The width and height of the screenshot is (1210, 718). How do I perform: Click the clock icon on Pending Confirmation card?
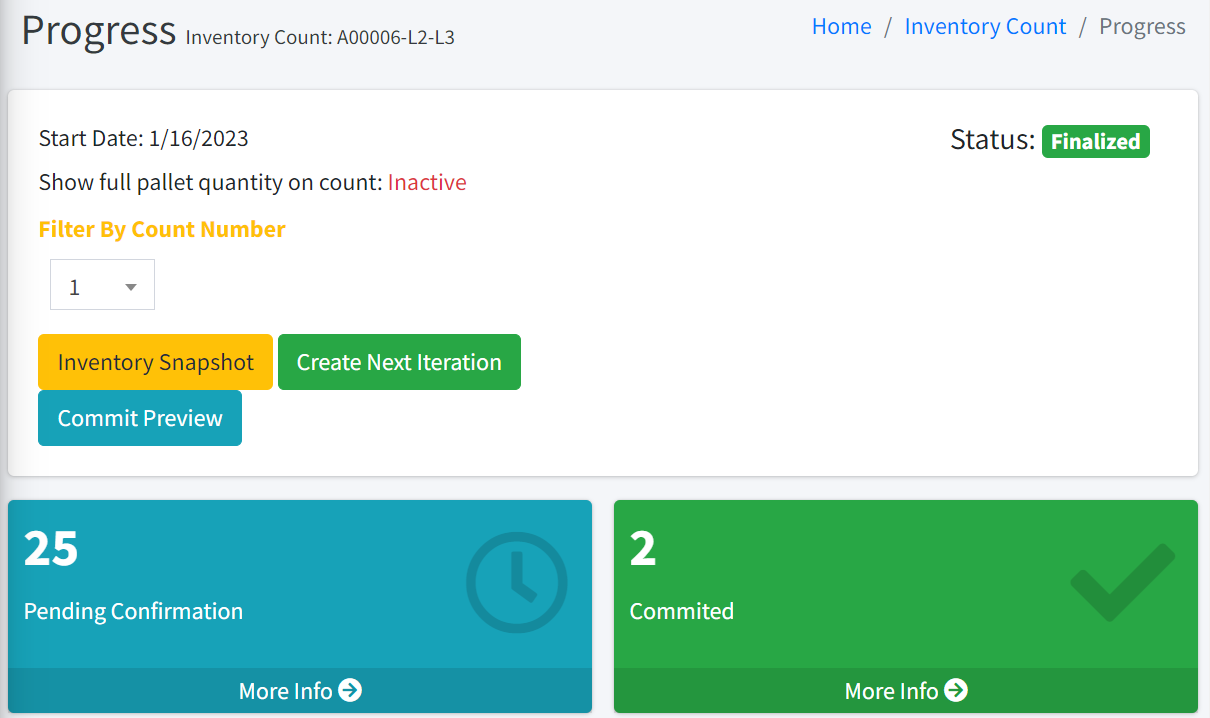[x=516, y=582]
